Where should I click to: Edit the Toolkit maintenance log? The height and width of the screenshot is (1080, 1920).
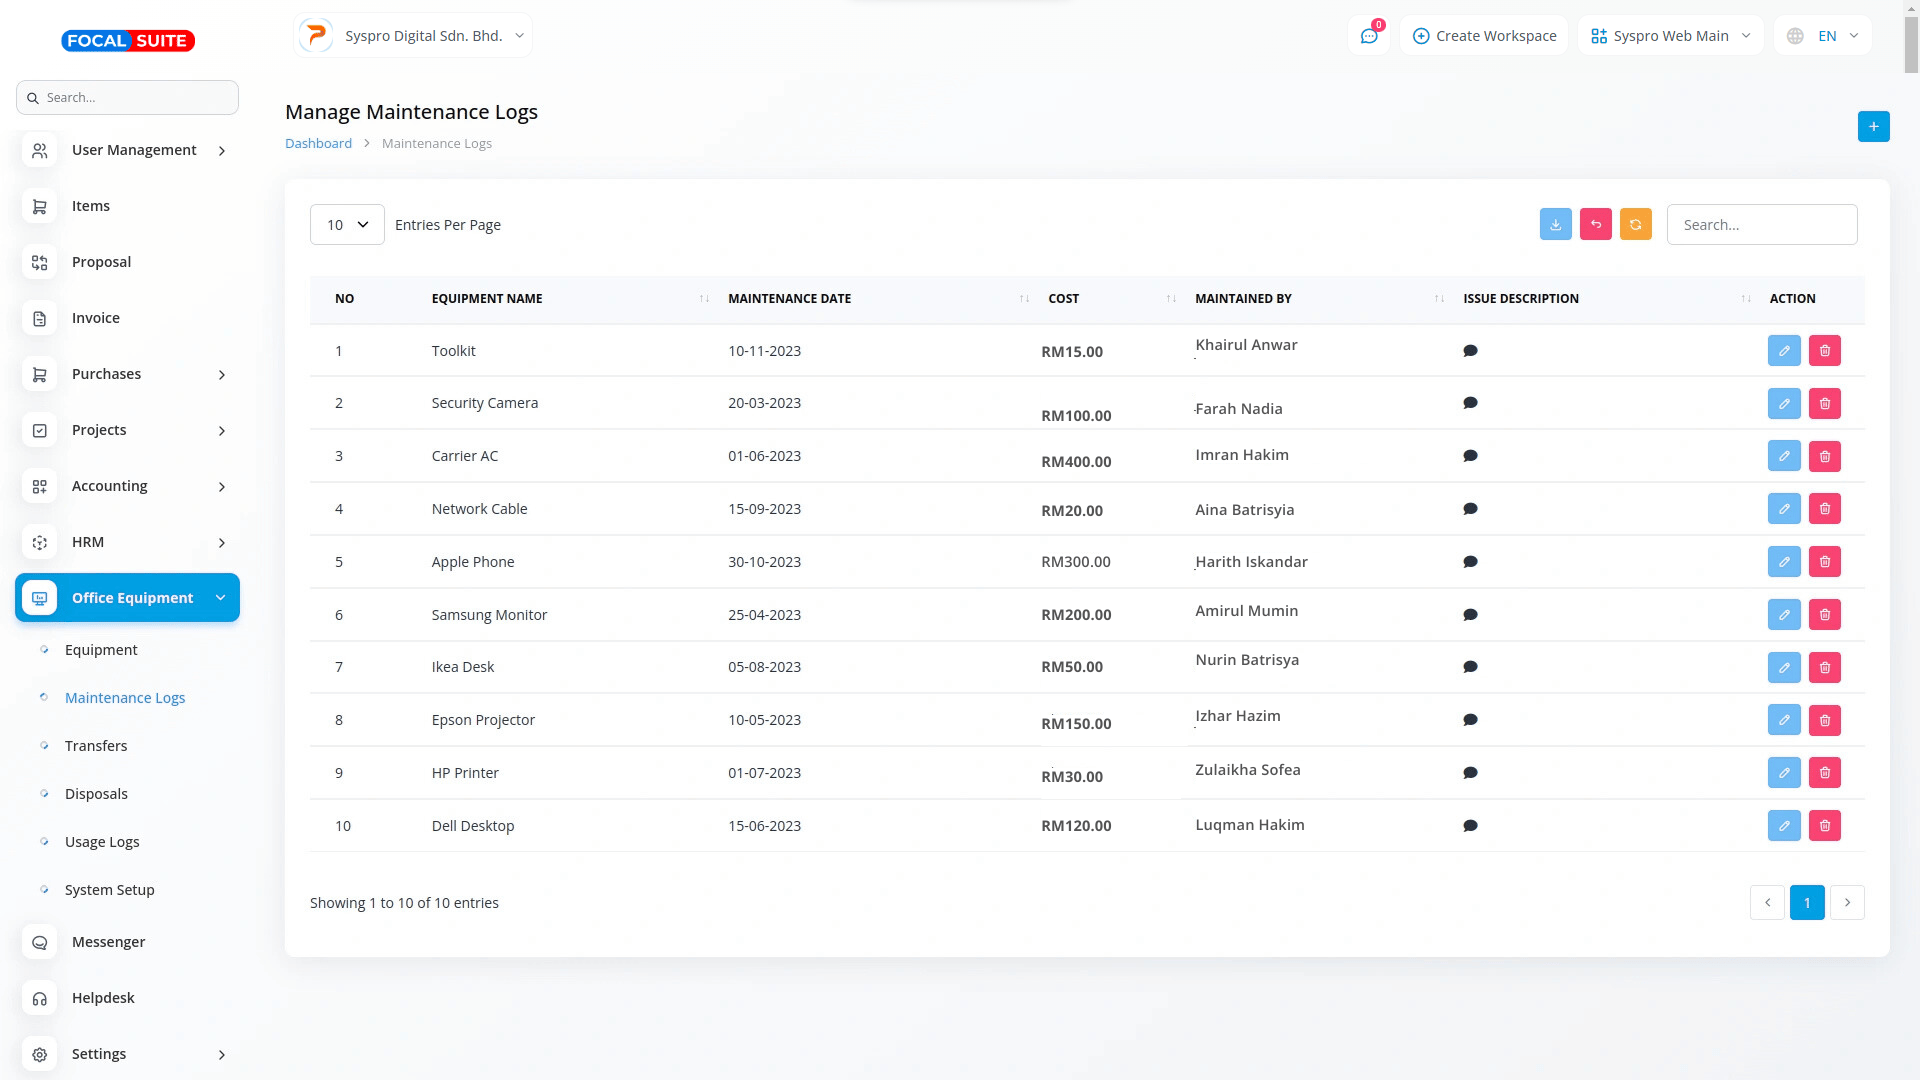pos(1783,351)
